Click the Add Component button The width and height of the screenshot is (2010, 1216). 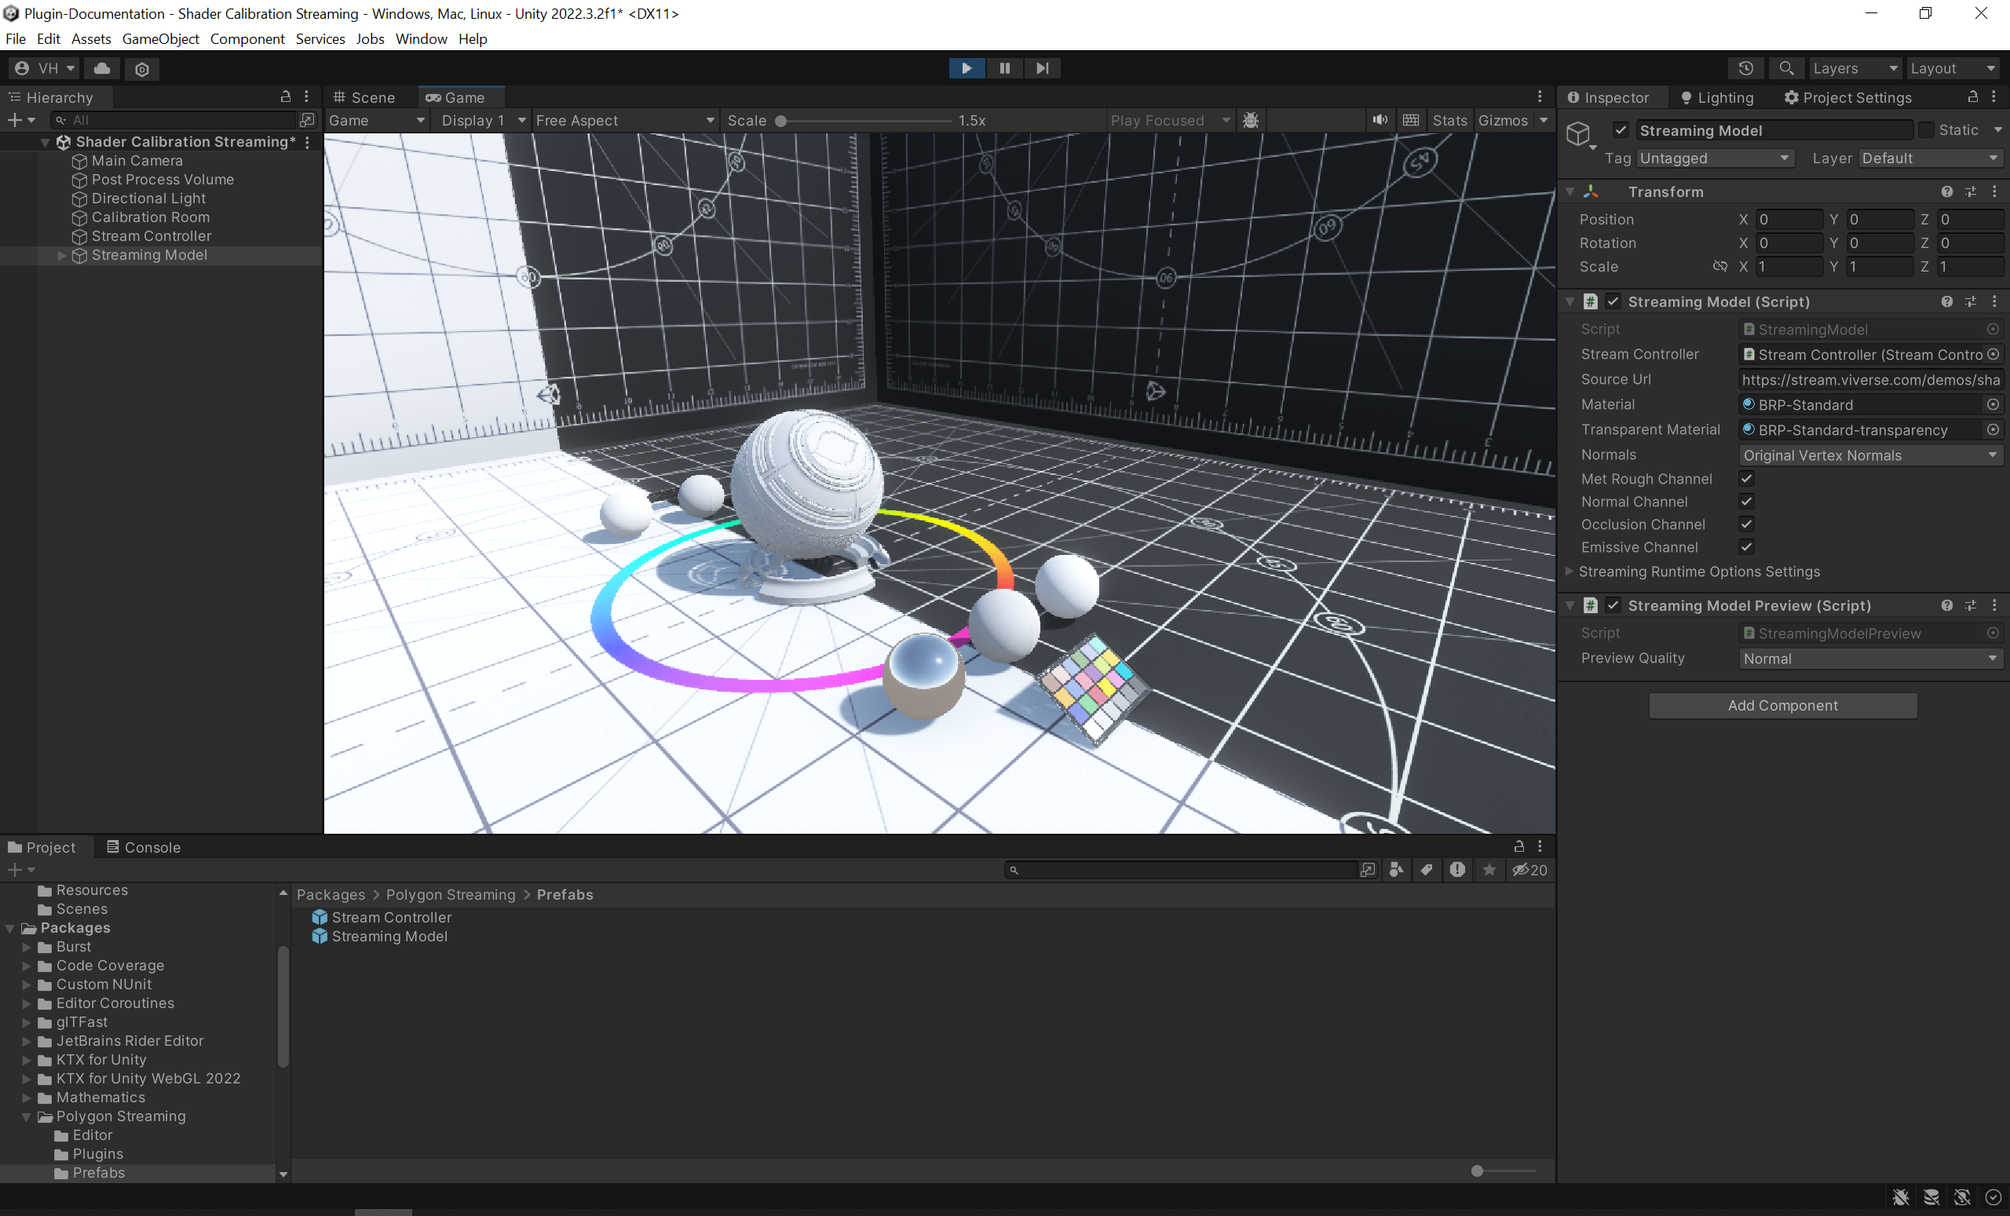tap(1783, 705)
